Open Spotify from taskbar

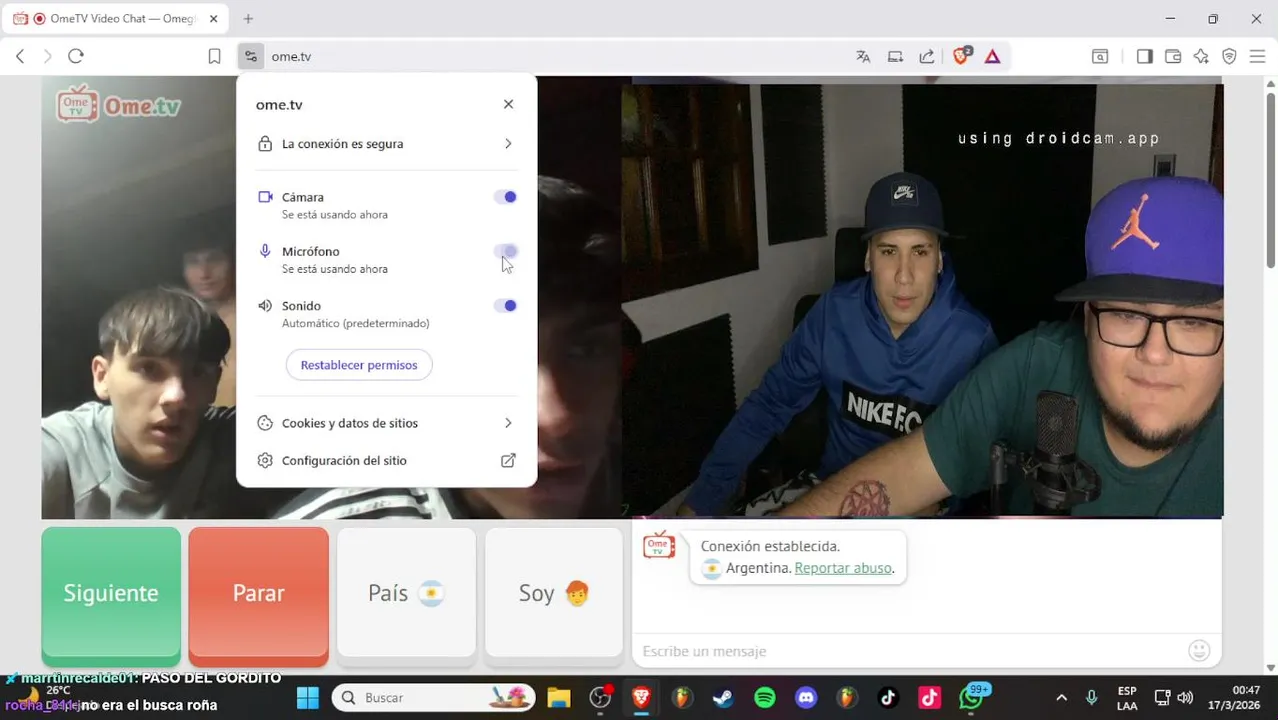coord(764,698)
